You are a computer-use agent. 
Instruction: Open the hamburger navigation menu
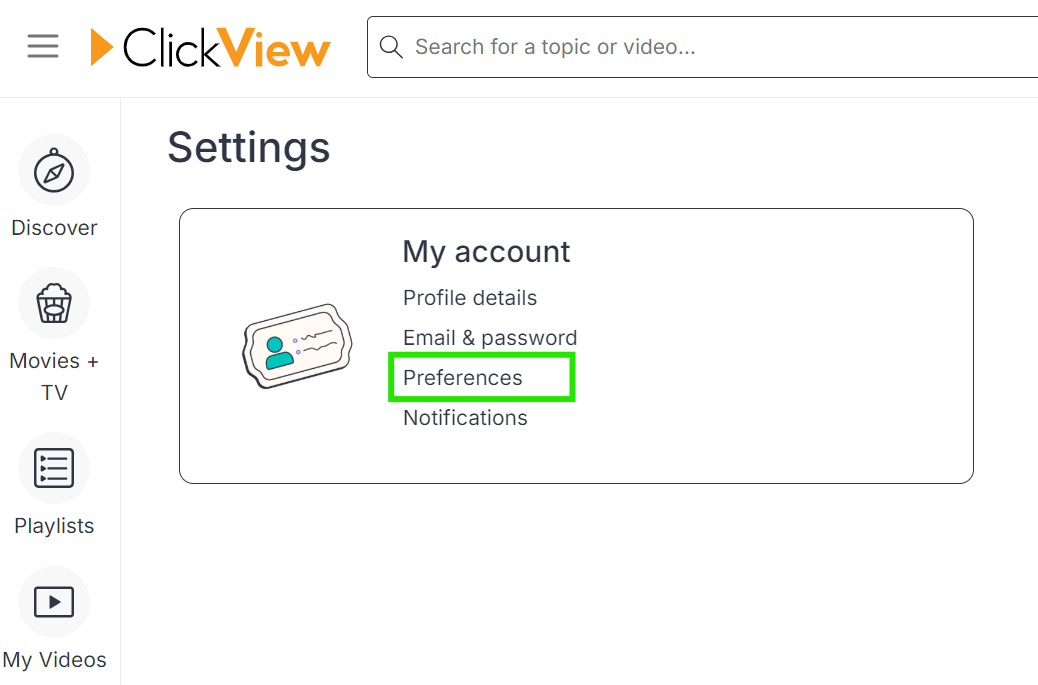[43, 46]
